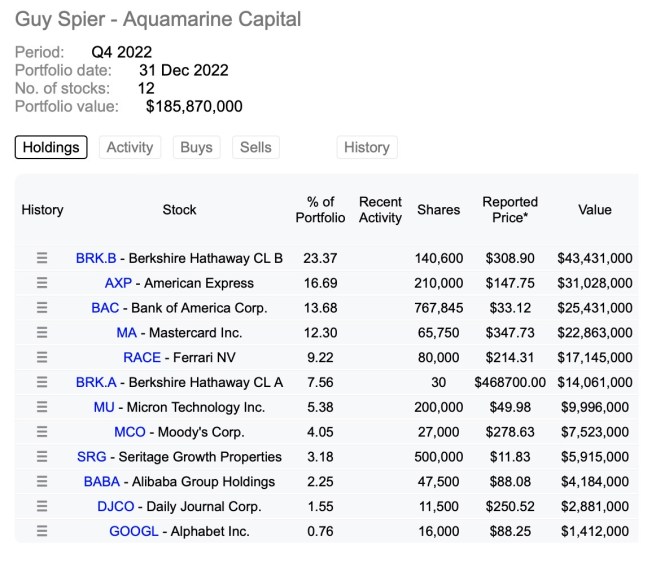Open history icon for Micron Technology
656x563 pixels.
[x=42, y=407]
